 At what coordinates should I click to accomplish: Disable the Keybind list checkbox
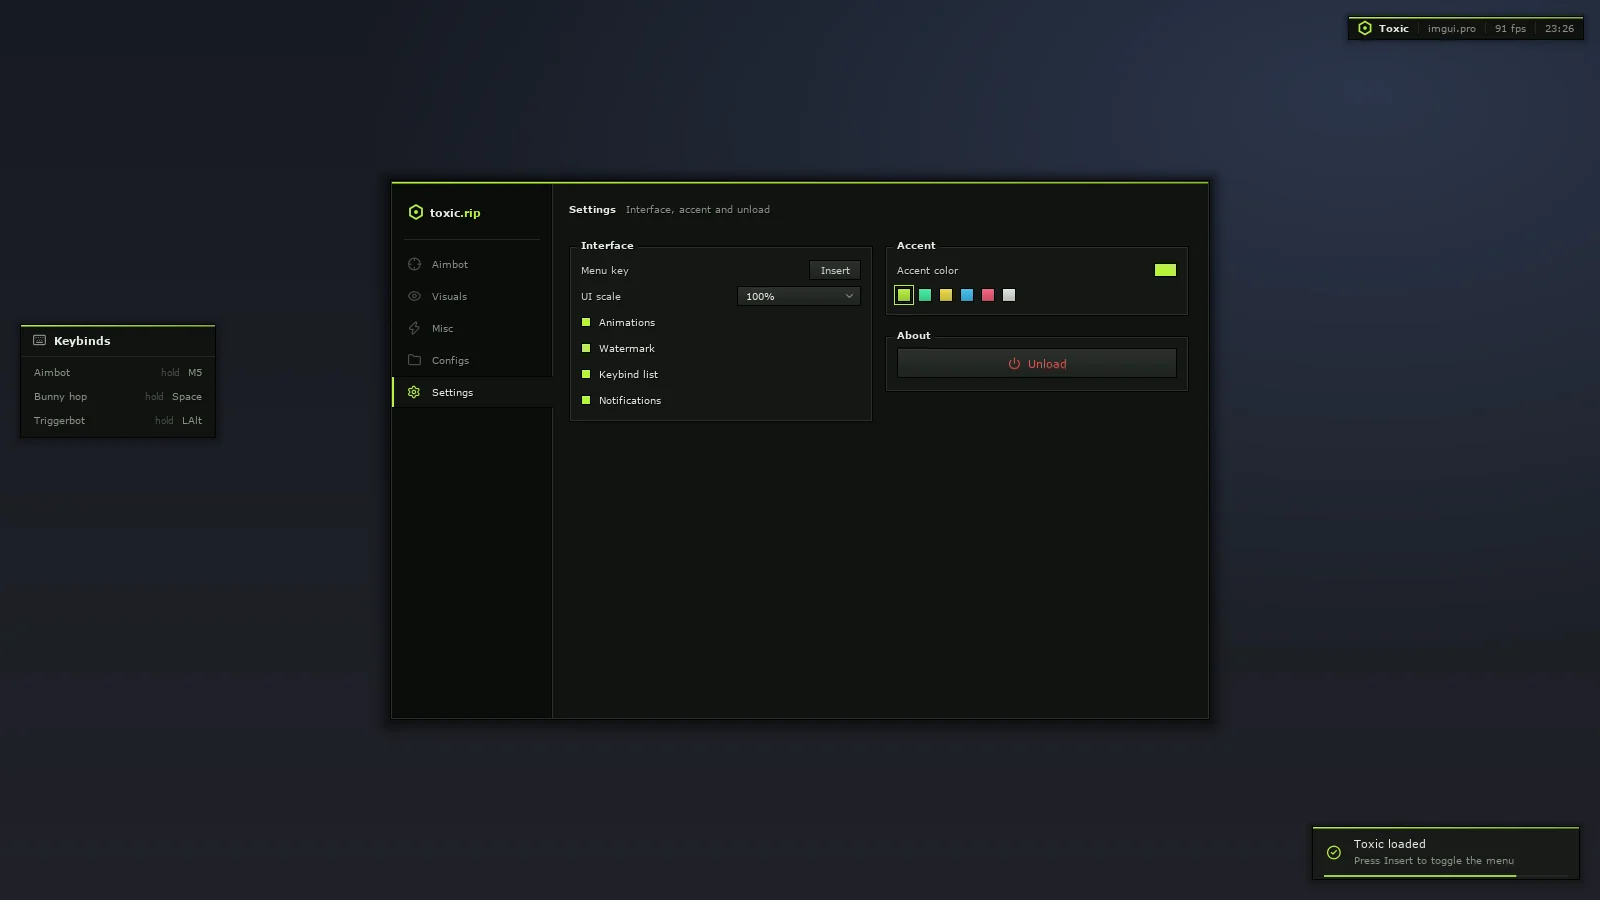[586, 374]
